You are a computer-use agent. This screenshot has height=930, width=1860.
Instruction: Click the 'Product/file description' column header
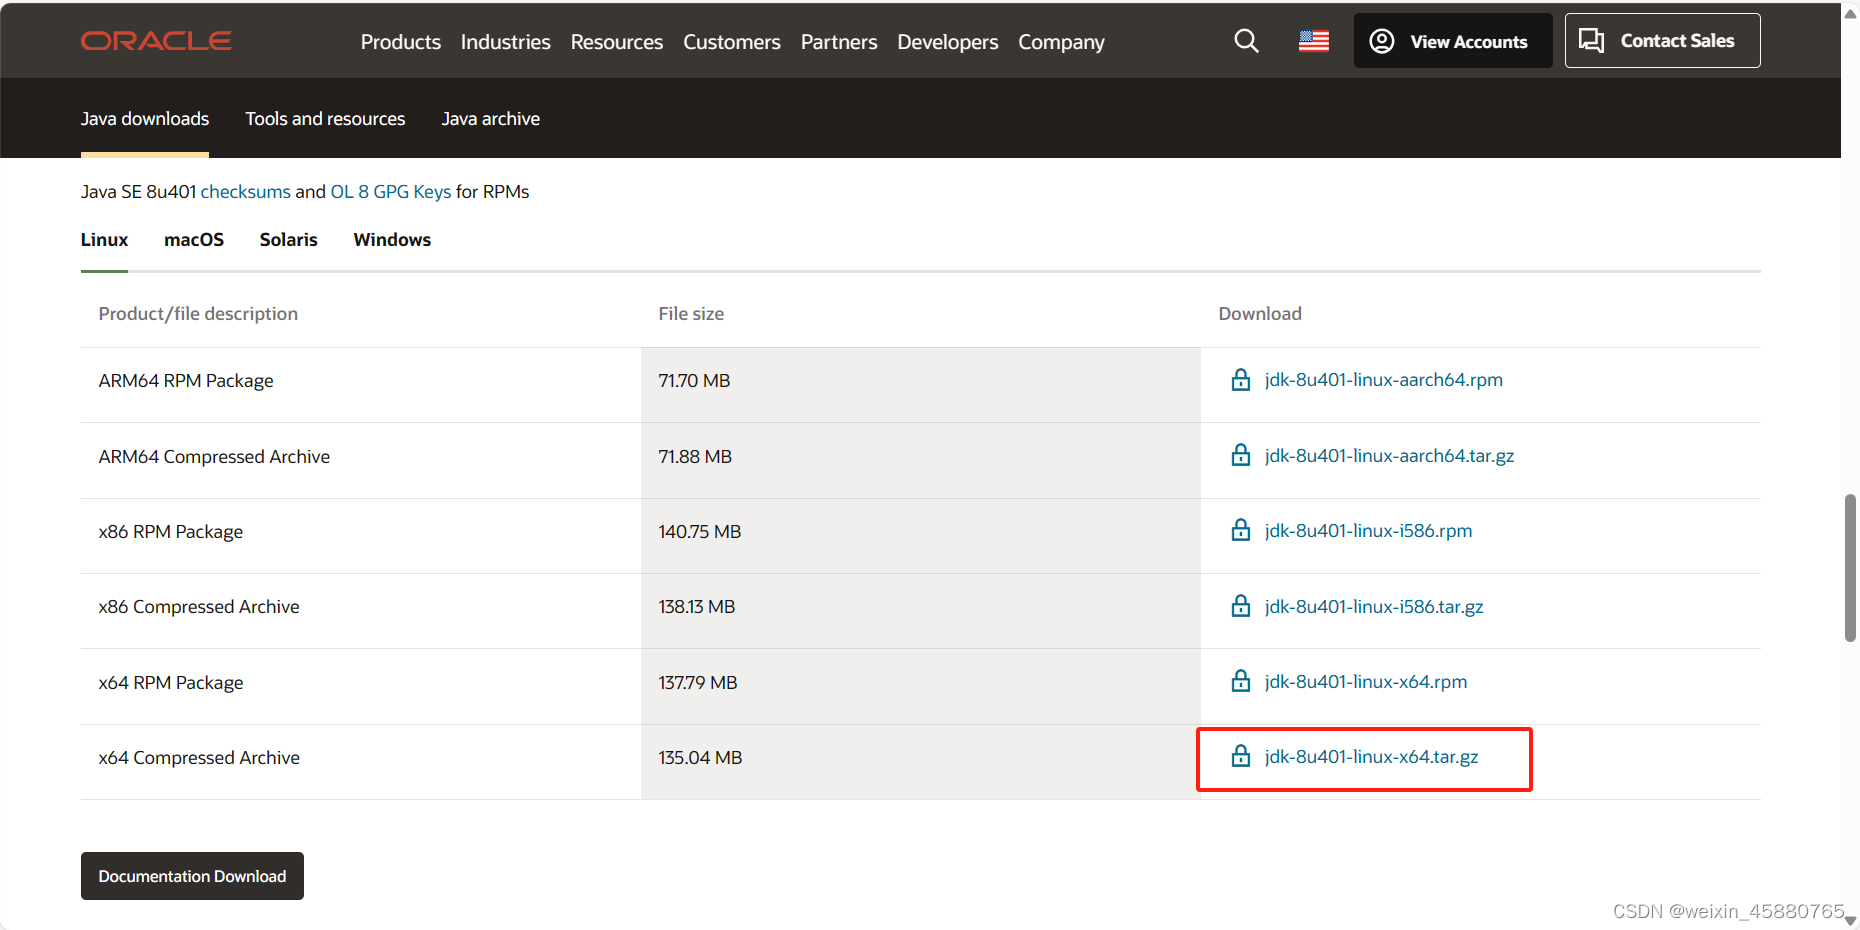point(198,314)
